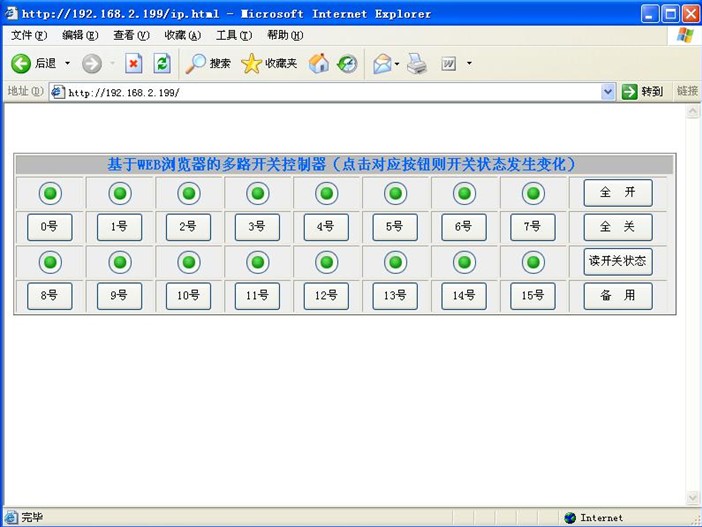Toggle switch 7号 button
Viewport: 702px width, 527px height.
[x=532, y=227]
